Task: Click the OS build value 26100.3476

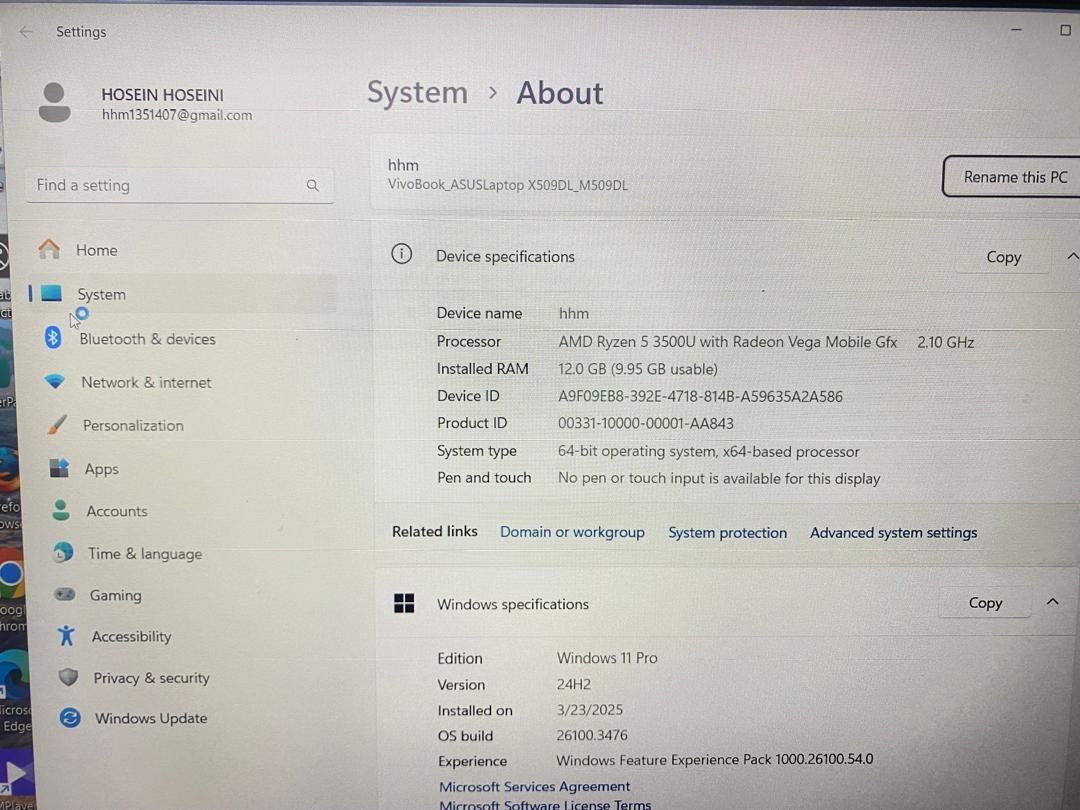Action: coord(592,735)
